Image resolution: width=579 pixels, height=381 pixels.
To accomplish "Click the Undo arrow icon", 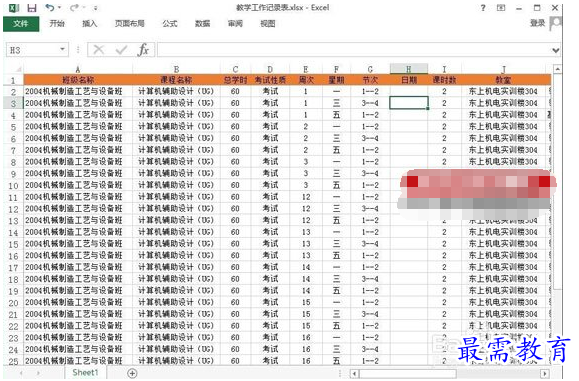I will click(x=50, y=7).
